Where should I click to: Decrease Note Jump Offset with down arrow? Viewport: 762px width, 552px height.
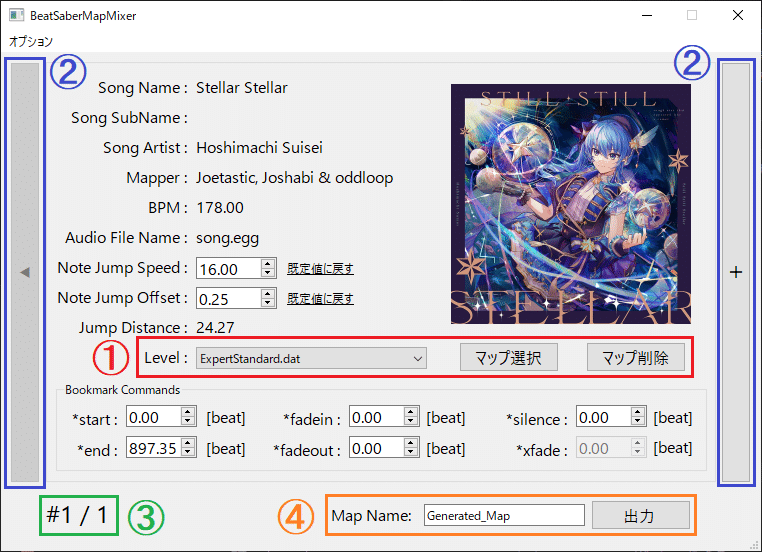pos(268,303)
